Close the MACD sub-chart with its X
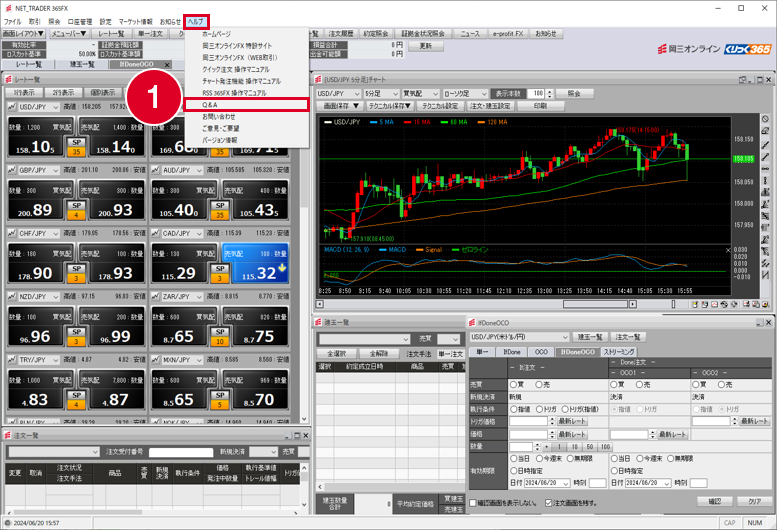The width and height of the screenshot is (778, 530). coord(728,250)
